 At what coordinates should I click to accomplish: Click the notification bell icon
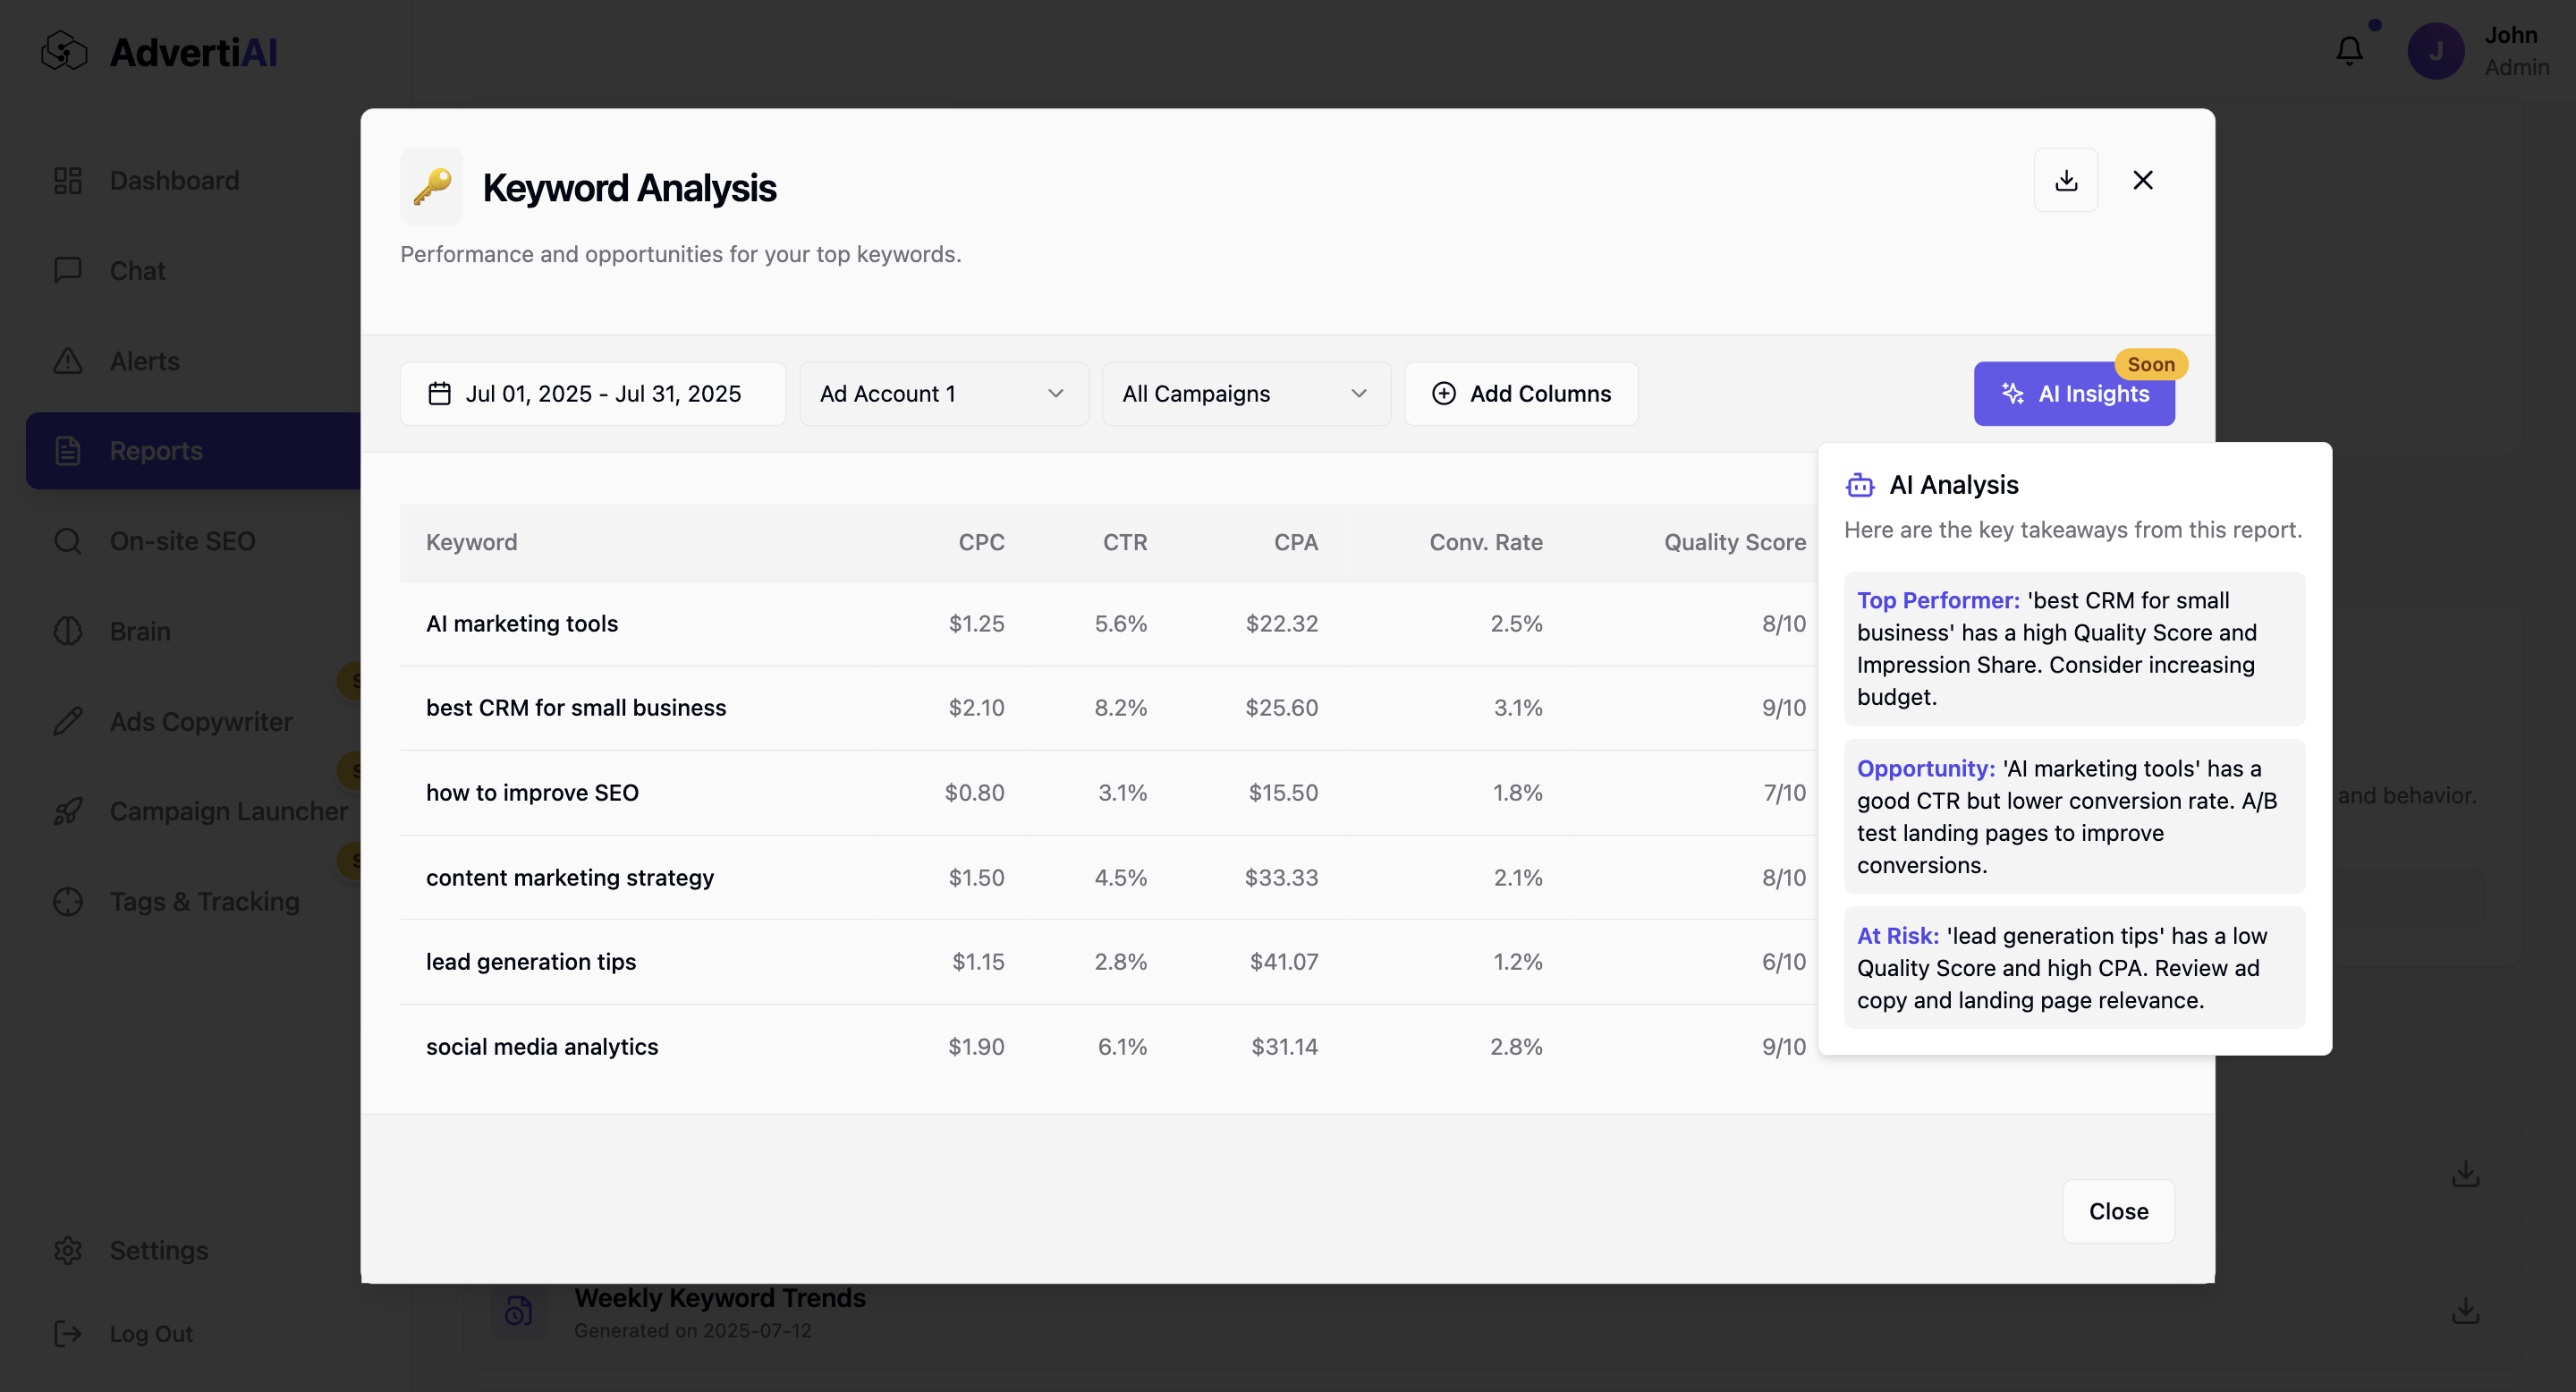pyautogui.click(x=2349, y=51)
